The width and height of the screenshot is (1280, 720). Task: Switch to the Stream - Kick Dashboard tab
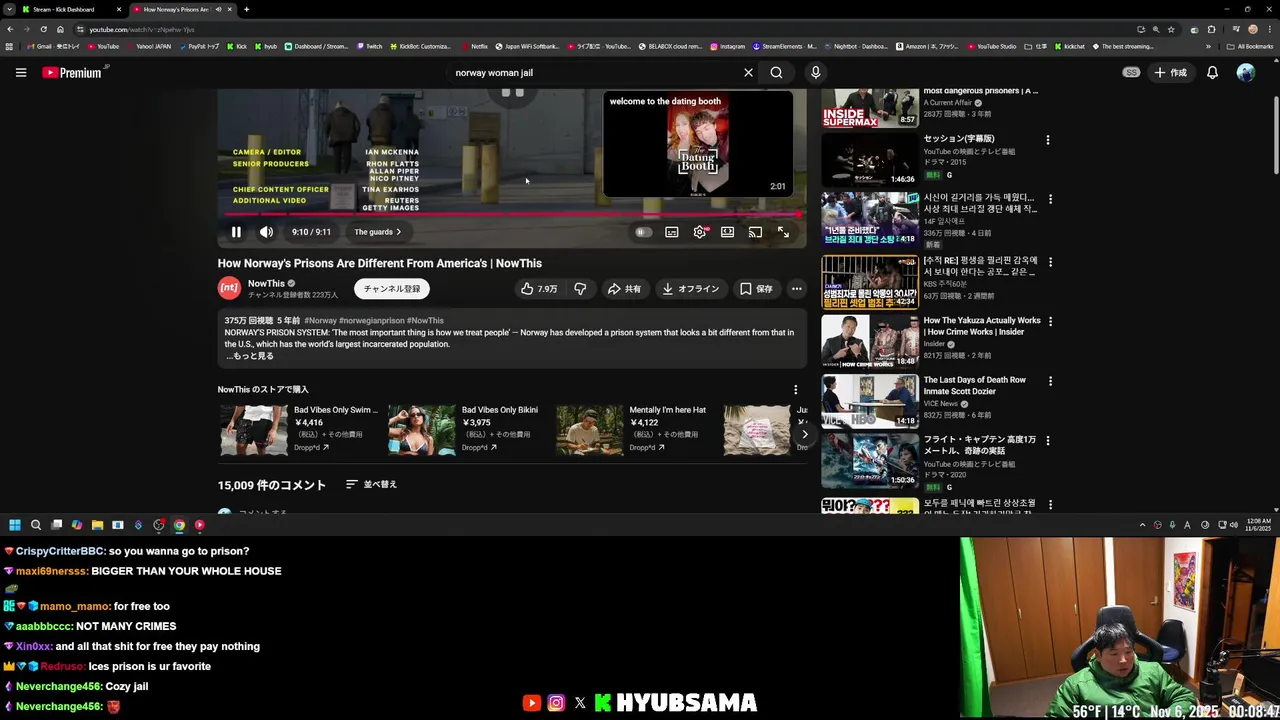coord(70,9)
